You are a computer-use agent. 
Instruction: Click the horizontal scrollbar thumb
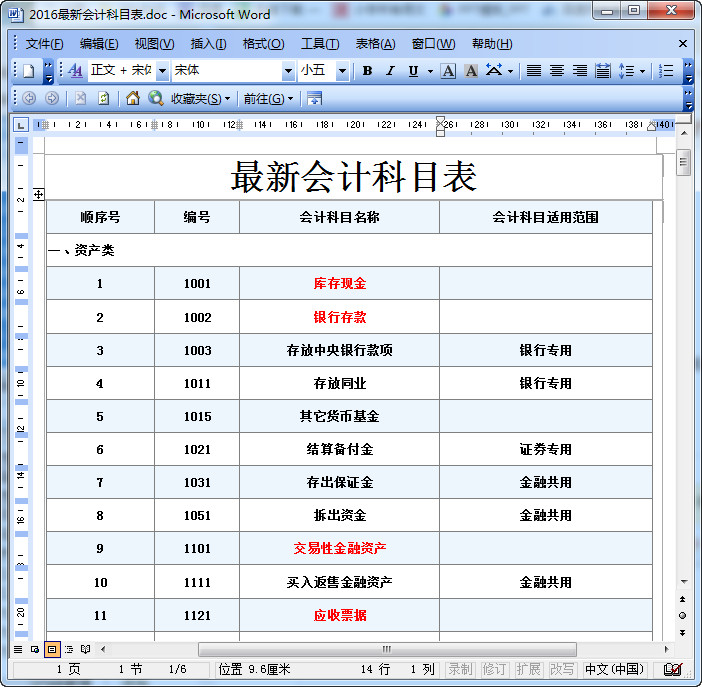(x=387, y=649)
